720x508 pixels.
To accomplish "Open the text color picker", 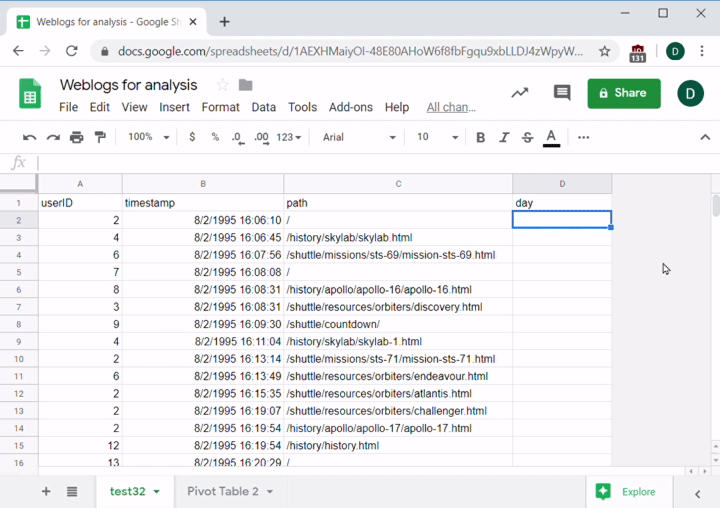I will pos(551,137).
